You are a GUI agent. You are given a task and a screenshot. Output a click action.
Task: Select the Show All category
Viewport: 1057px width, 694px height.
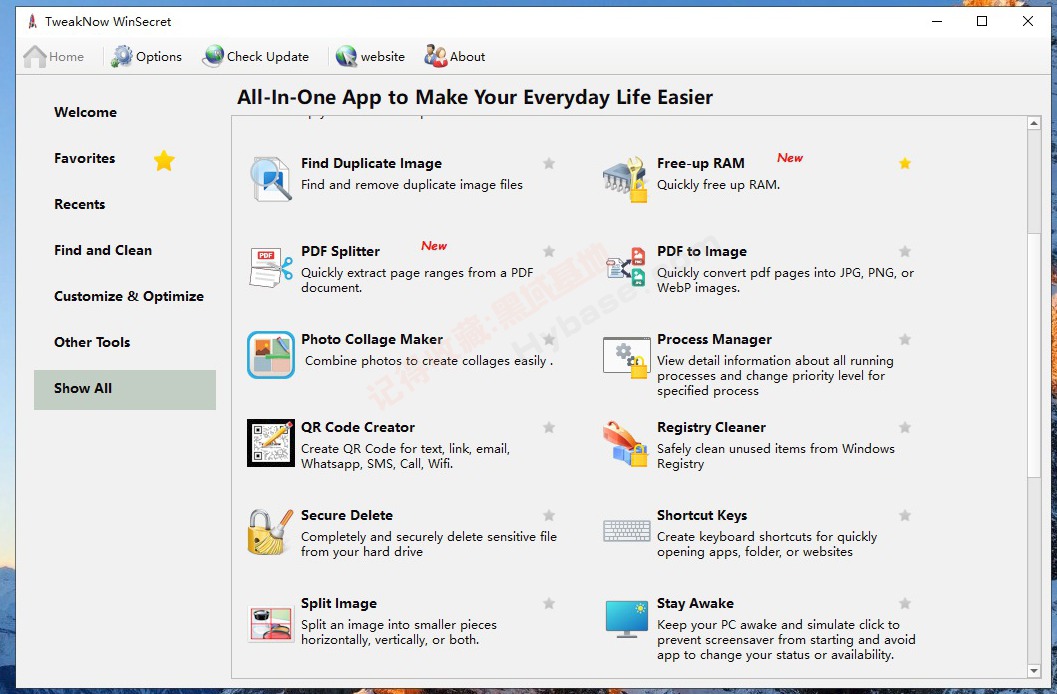pos(125,389)
